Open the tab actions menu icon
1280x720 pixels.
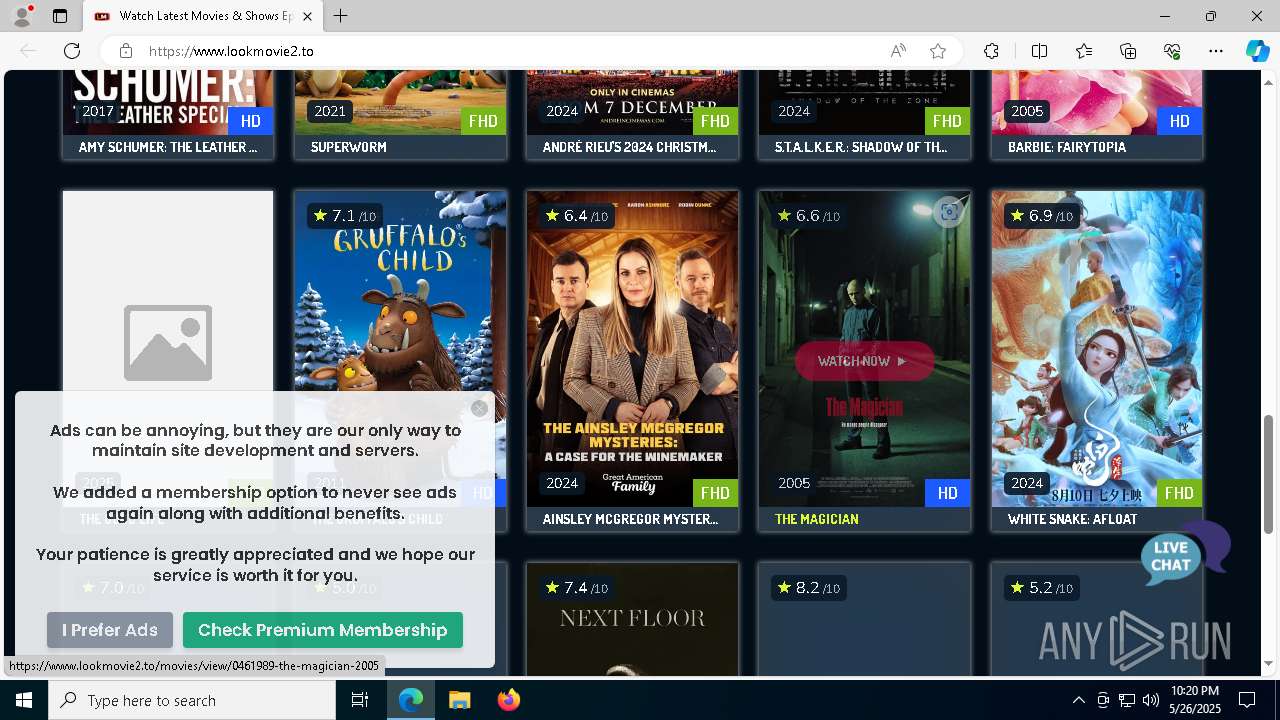coord(60,16)
